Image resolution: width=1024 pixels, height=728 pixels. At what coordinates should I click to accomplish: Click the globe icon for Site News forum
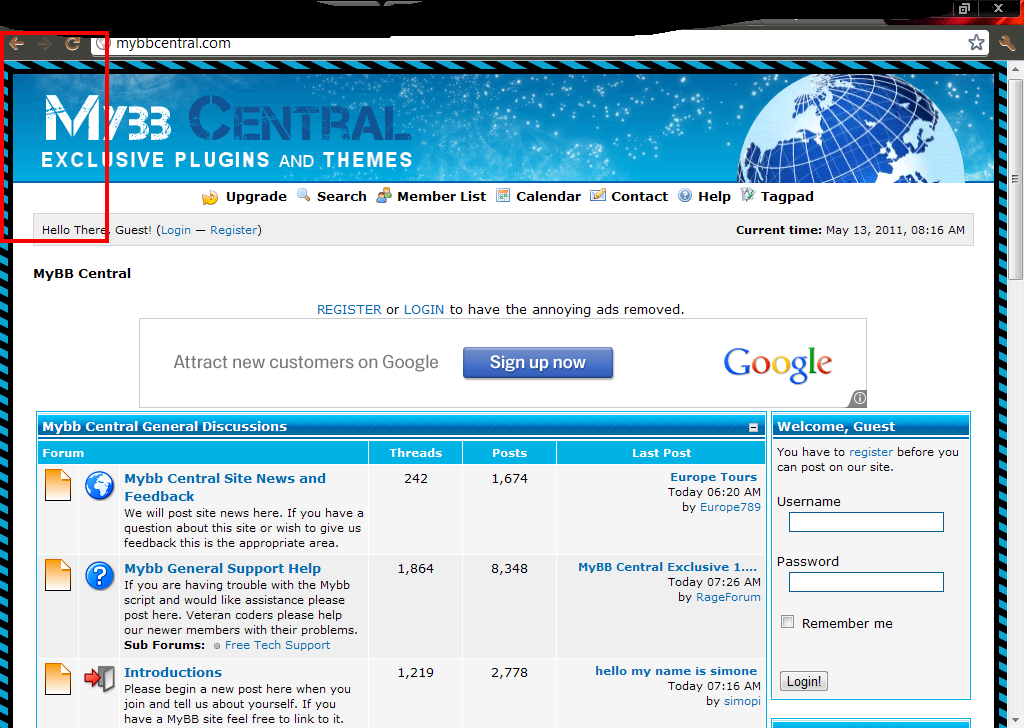pos(100,486)
